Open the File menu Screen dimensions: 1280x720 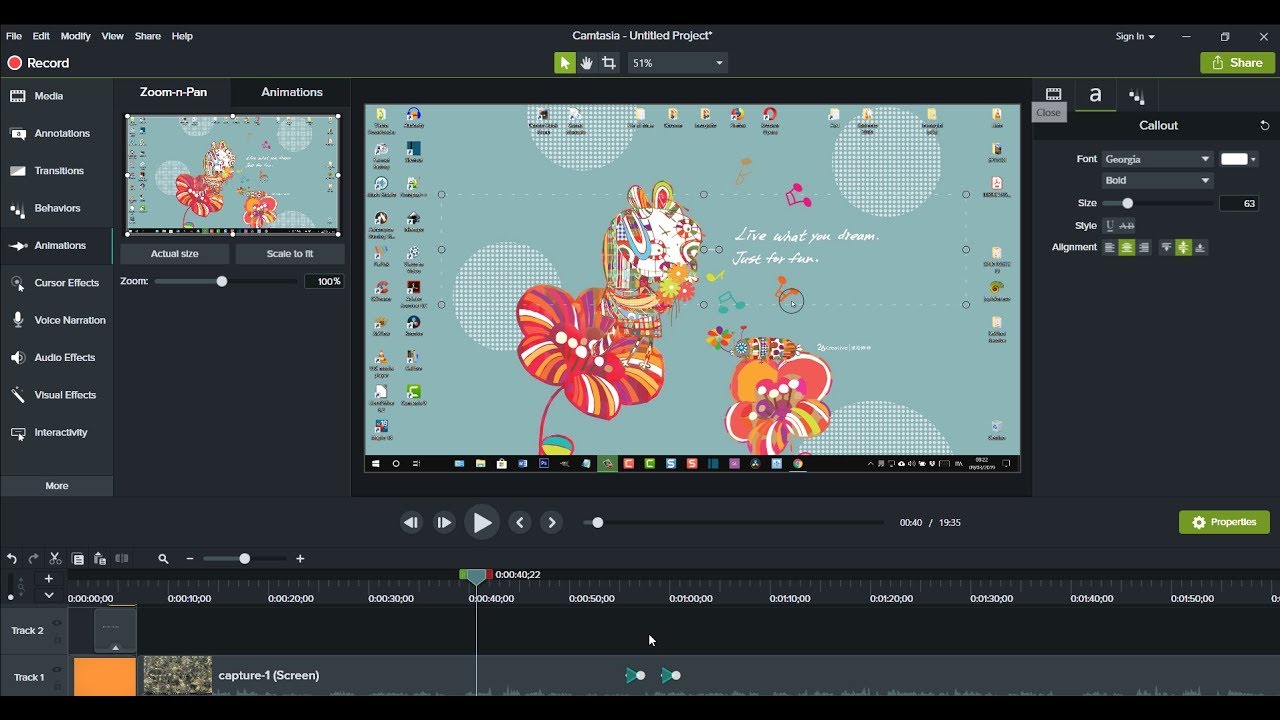14,36
